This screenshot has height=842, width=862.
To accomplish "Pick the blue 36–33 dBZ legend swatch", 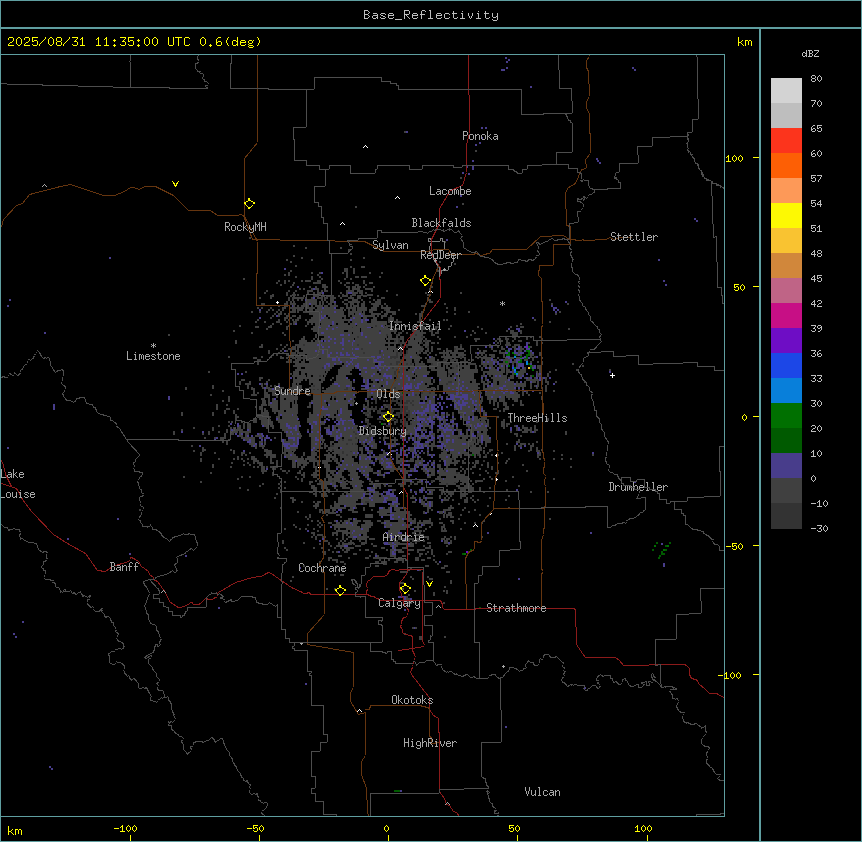I will 786,366.
